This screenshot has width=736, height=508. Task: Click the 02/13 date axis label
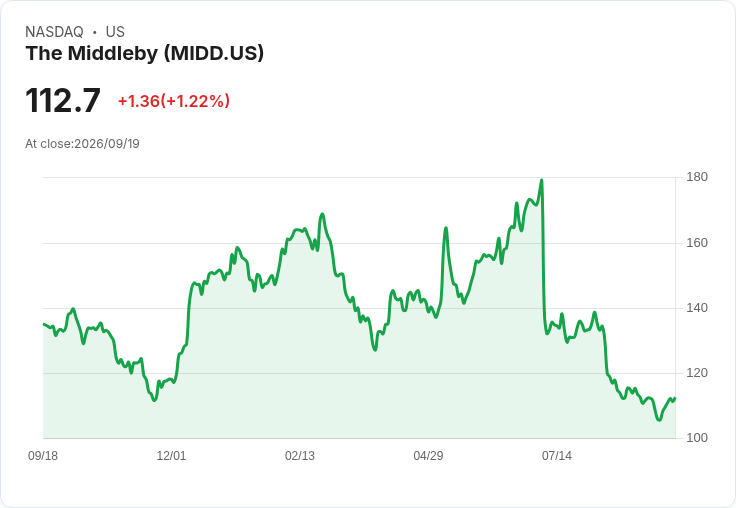(300, 455)
